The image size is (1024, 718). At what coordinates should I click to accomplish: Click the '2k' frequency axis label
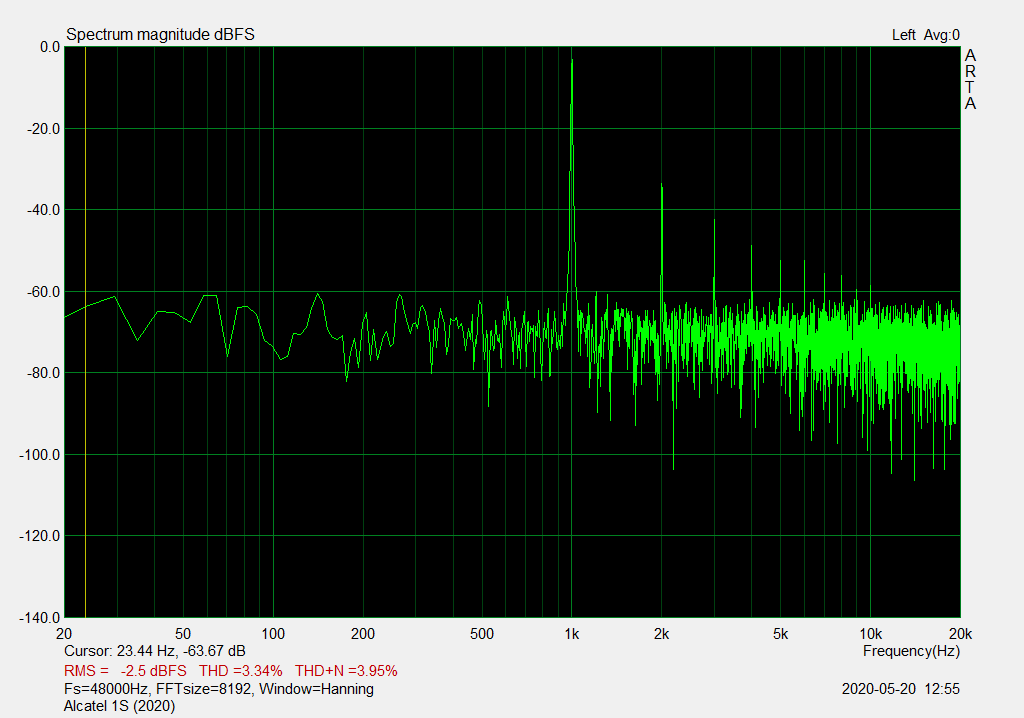662,634
